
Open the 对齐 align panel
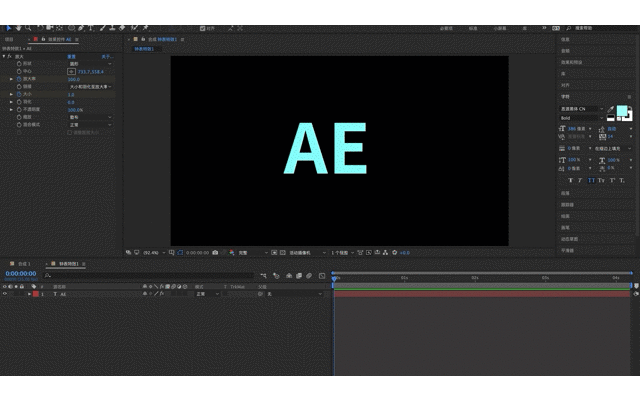pos(565,85)
